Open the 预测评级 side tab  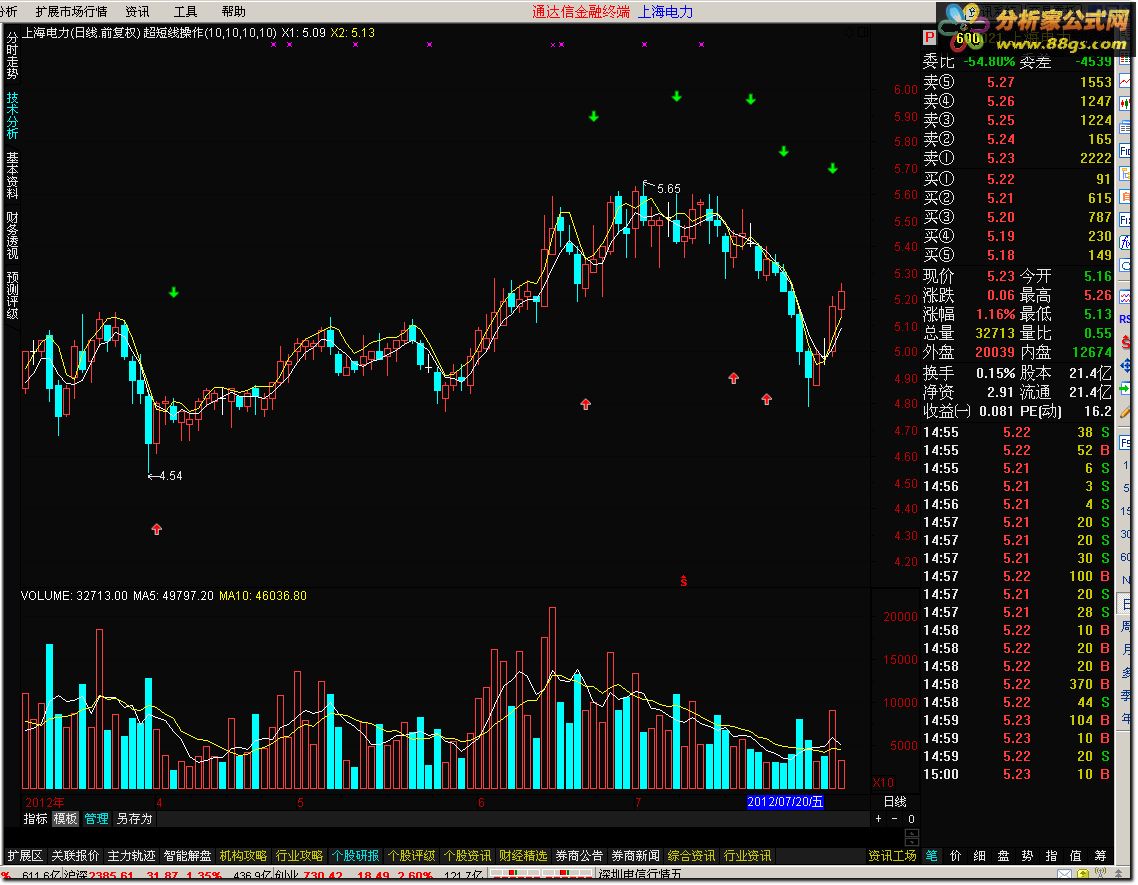point(12,295)
